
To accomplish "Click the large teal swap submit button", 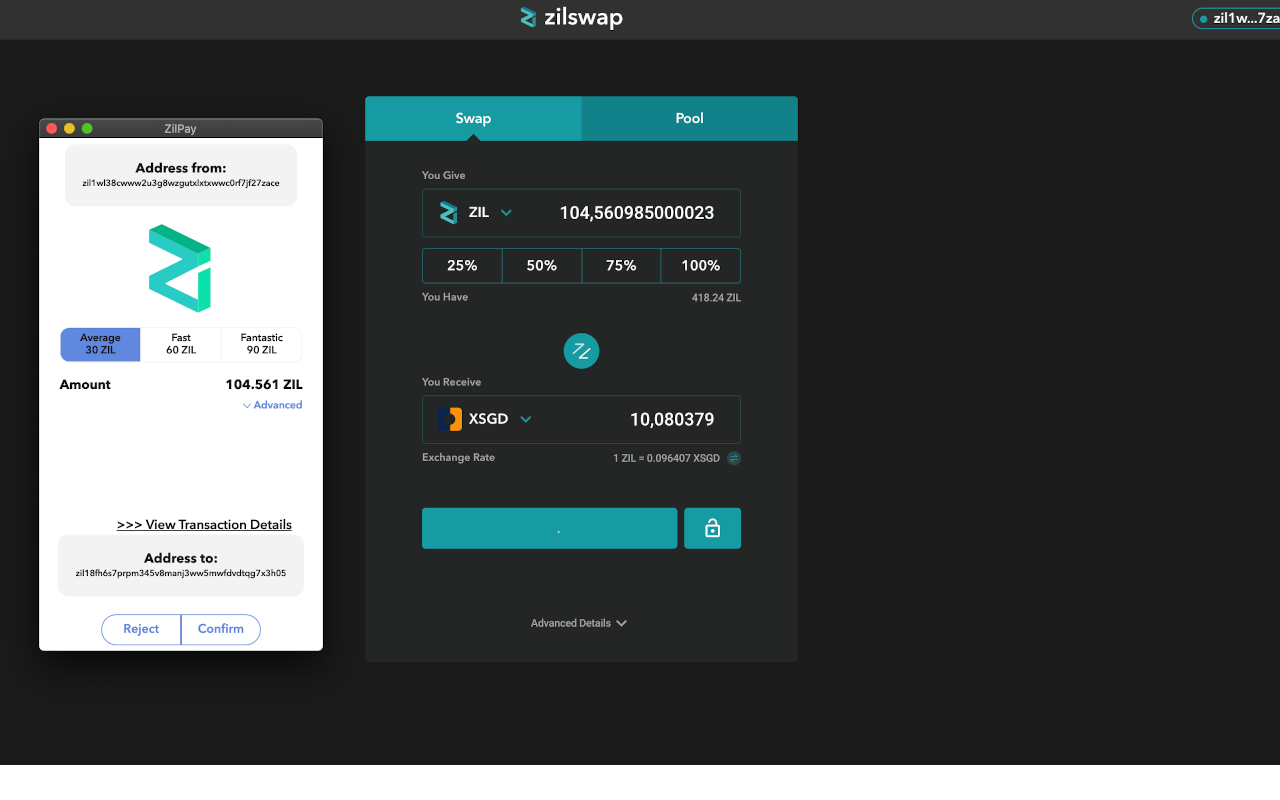I will (x=549, y=528).
